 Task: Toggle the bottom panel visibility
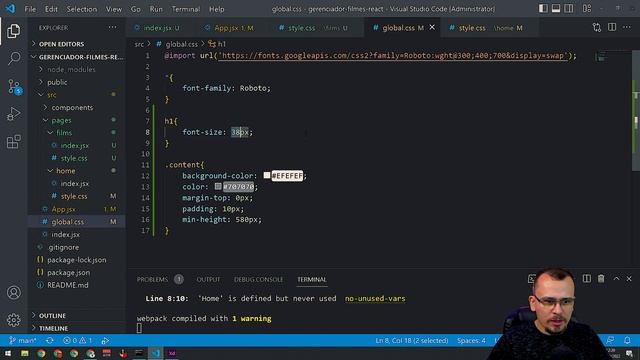556,9
